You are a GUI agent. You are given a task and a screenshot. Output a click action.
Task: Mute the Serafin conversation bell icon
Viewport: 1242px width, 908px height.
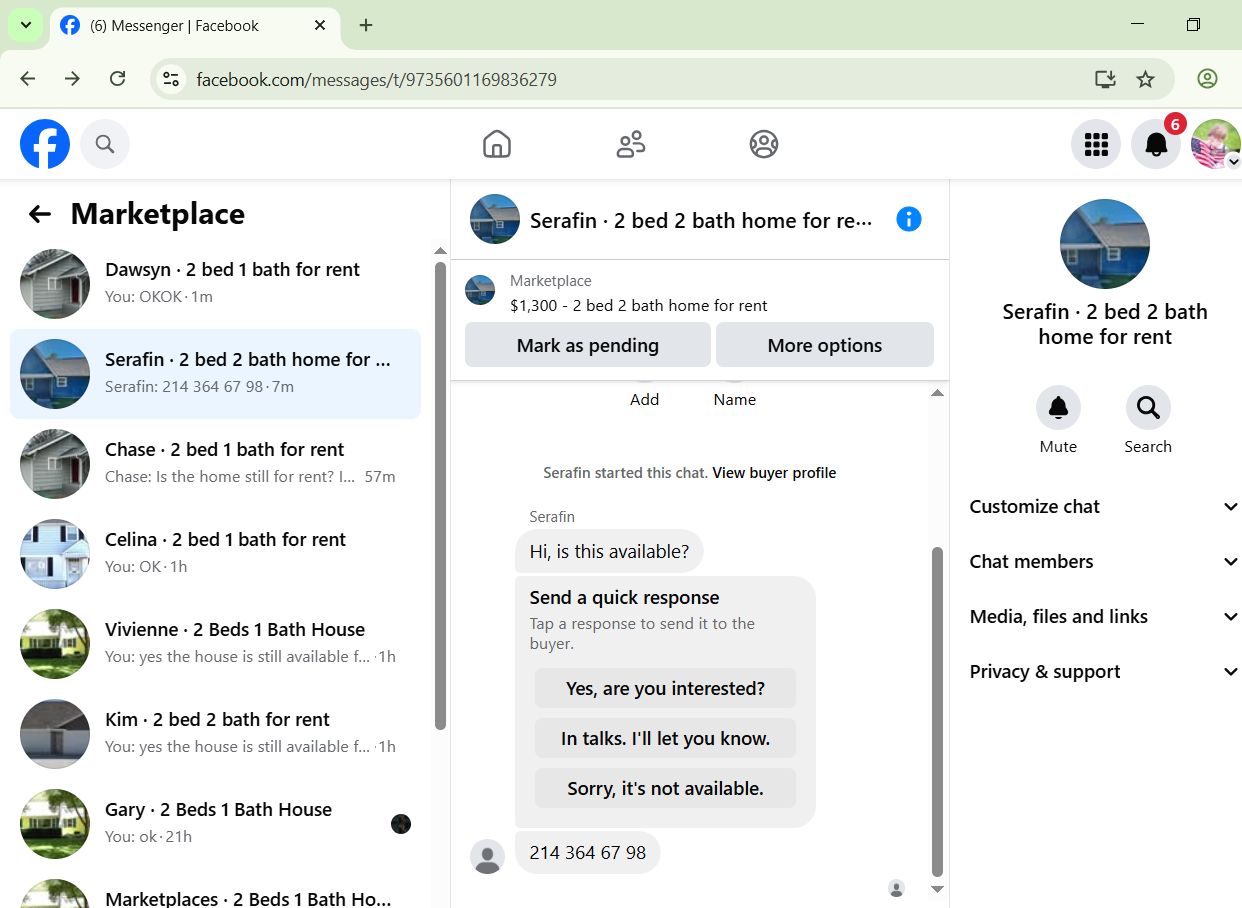(x=1058, y=408)
